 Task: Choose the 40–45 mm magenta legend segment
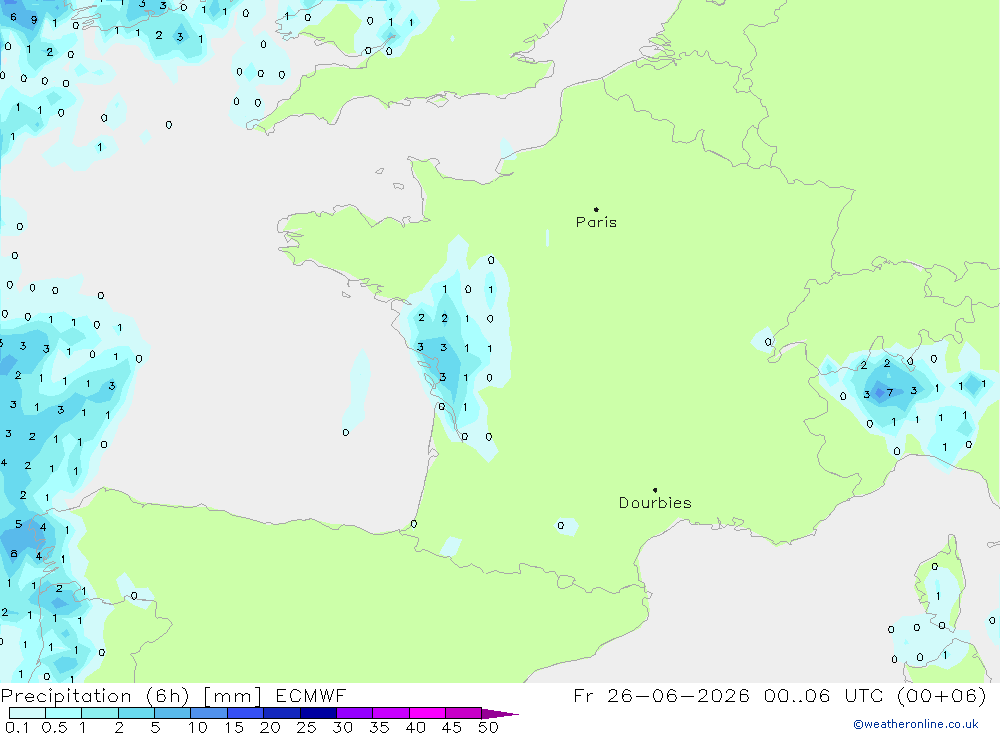(427, 713)
